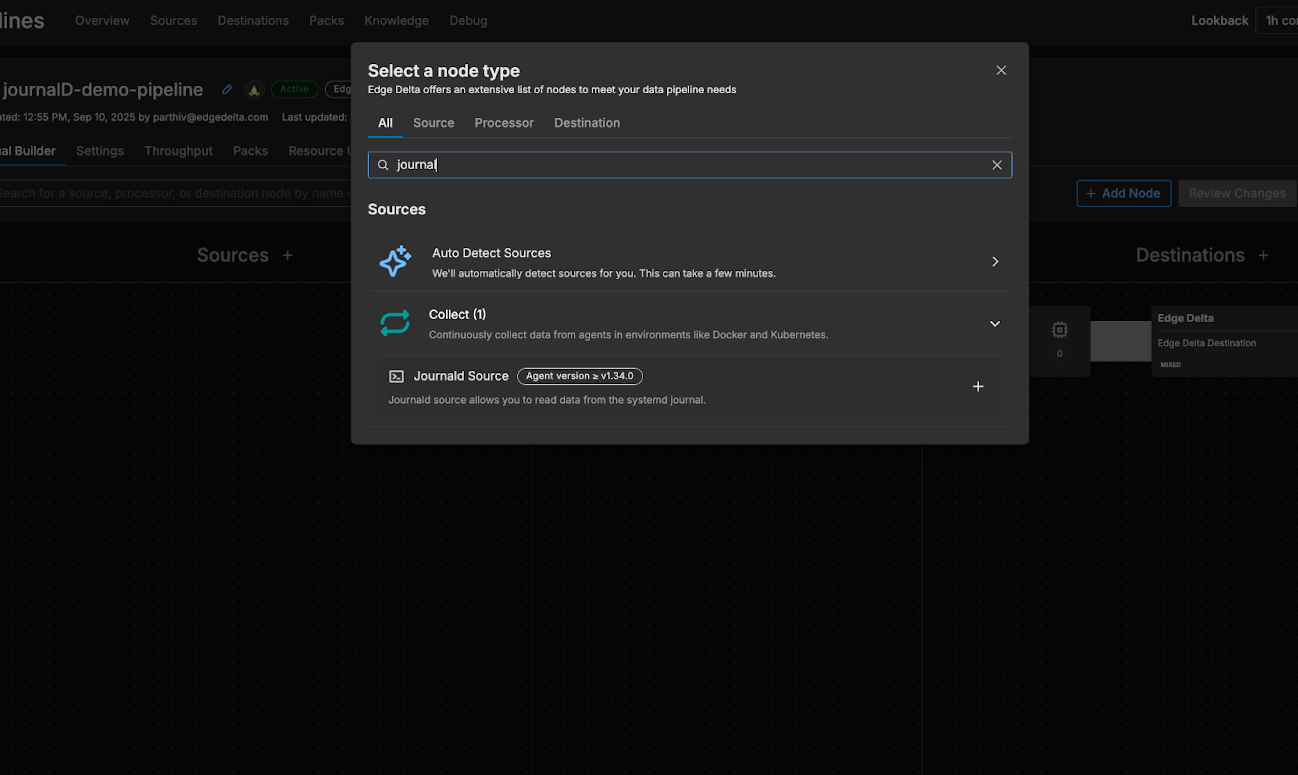Click the Linux penguin icon in header
This screenshot has height=775, width=1298.
tap(254, 89)
